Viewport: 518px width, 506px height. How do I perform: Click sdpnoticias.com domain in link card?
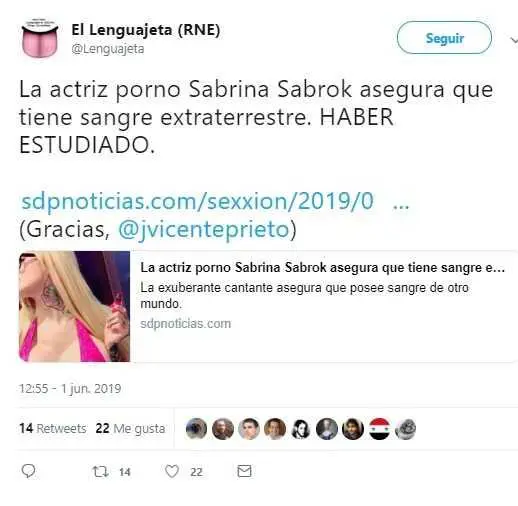pyautogui.click(x=186, y=324)
